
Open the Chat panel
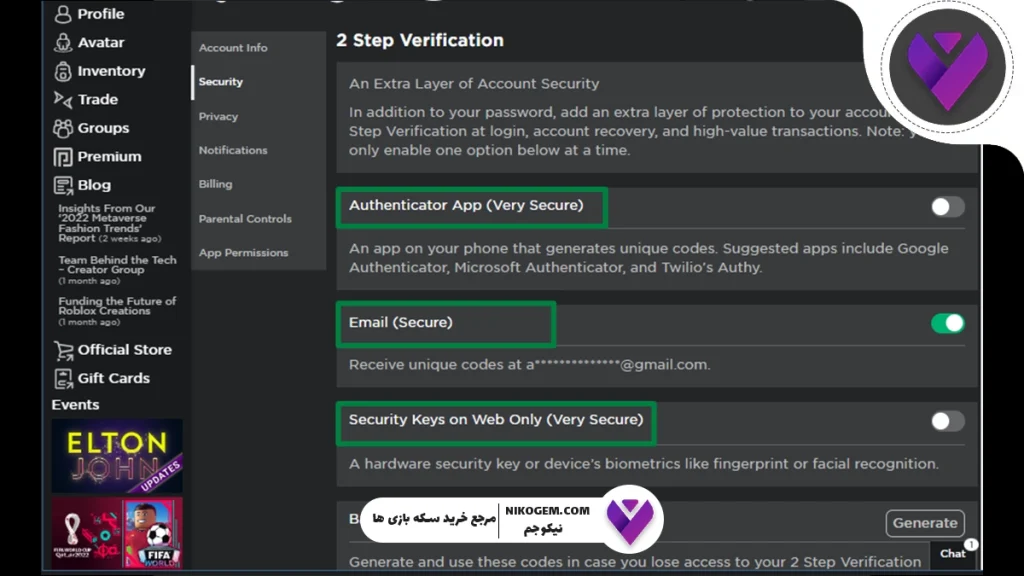point(952,554)
